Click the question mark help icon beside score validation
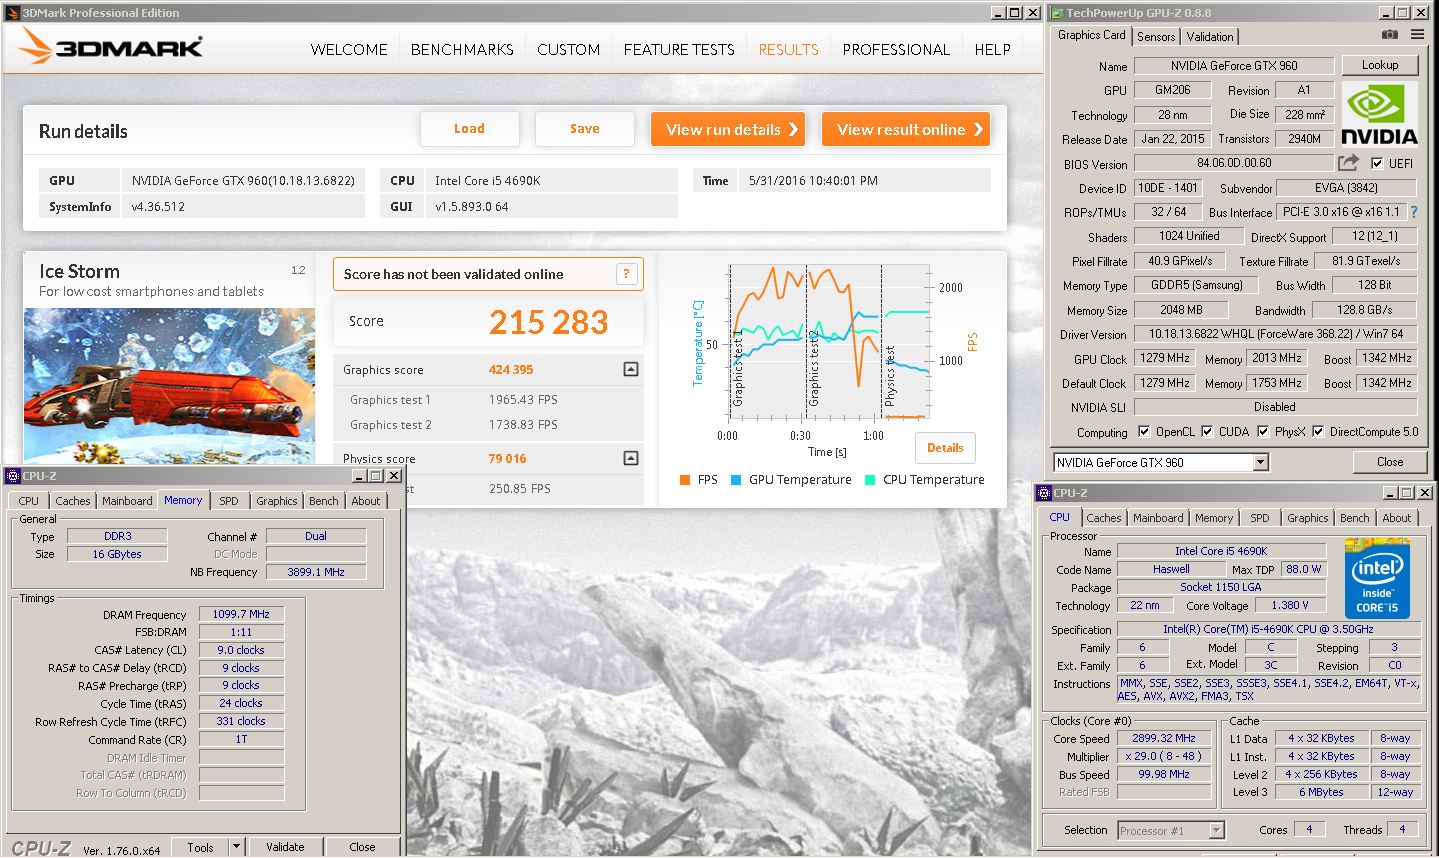 click(627, 274)
